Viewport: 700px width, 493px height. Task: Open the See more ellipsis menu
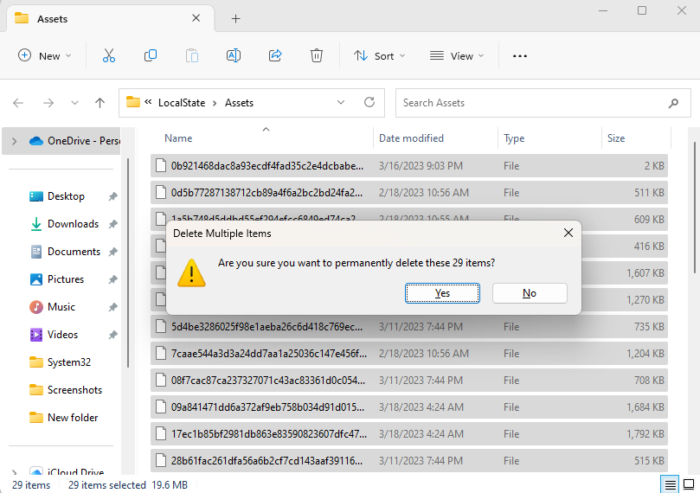coord(519,56)
